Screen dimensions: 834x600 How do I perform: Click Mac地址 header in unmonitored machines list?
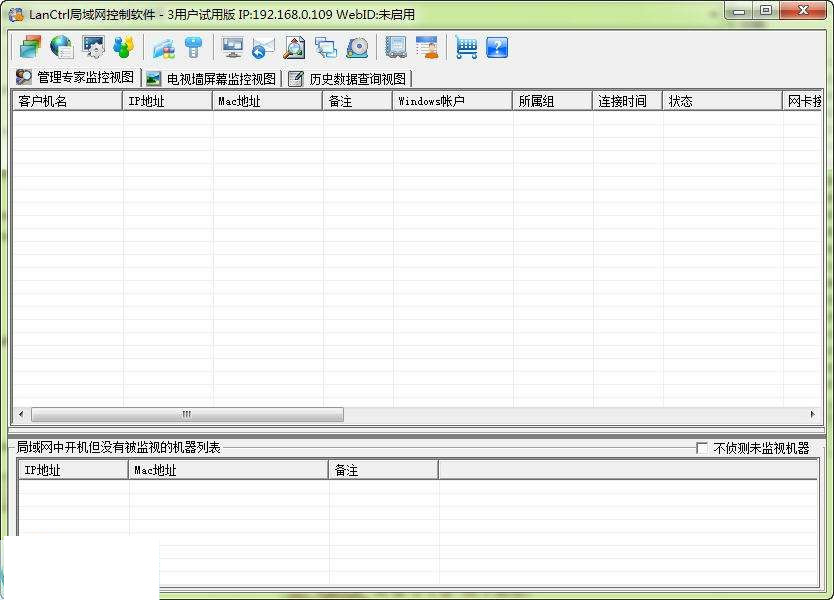click(x=228, y=470)
